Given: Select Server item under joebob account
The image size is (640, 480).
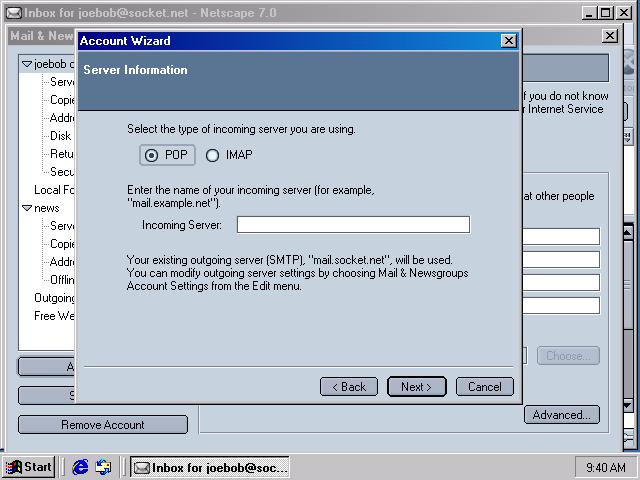Looking at the screenshot, I should (x=62, y=82).
